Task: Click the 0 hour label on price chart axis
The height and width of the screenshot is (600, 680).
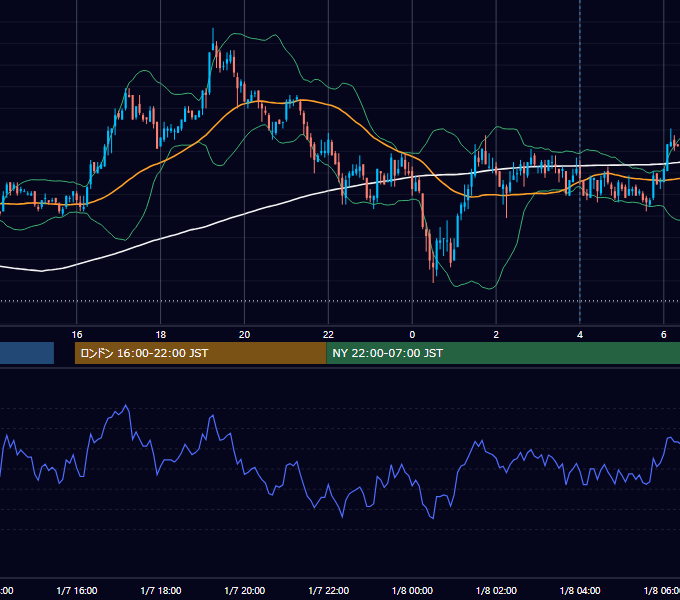Action: [412, 335]
